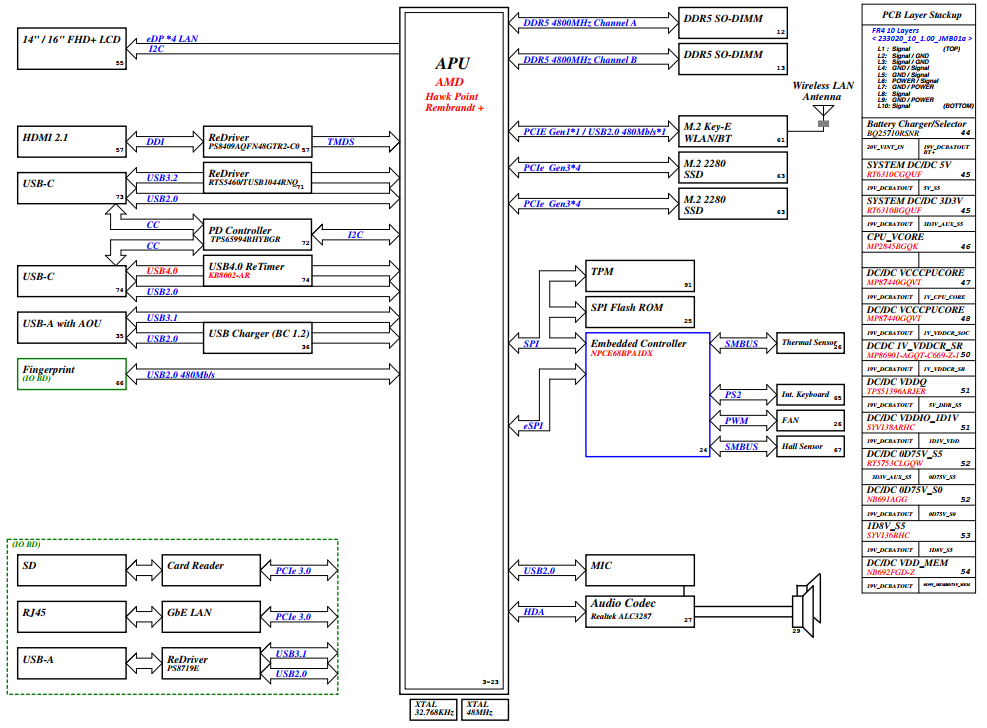Viewport: 987px width, 728px height.
Task: Click the red USB4.0 bus label
Action: (162, 271)
